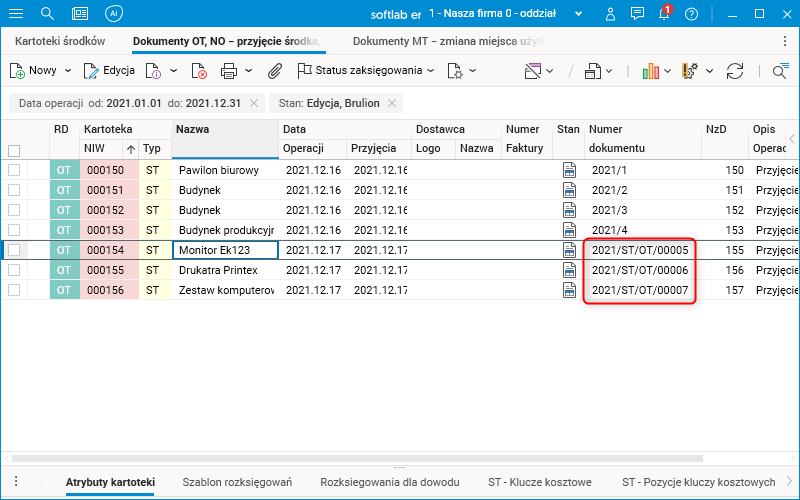Open the Atrybuty kartoteki tab
This screenshot has height=500, width=800.
pyautogui.click(x=110, y=482)
